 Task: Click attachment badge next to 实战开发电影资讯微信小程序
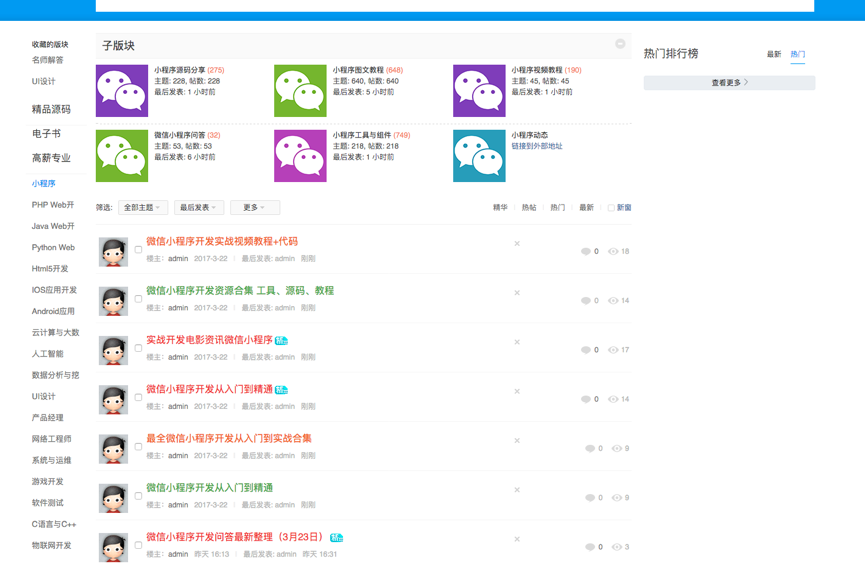point(281,341)
